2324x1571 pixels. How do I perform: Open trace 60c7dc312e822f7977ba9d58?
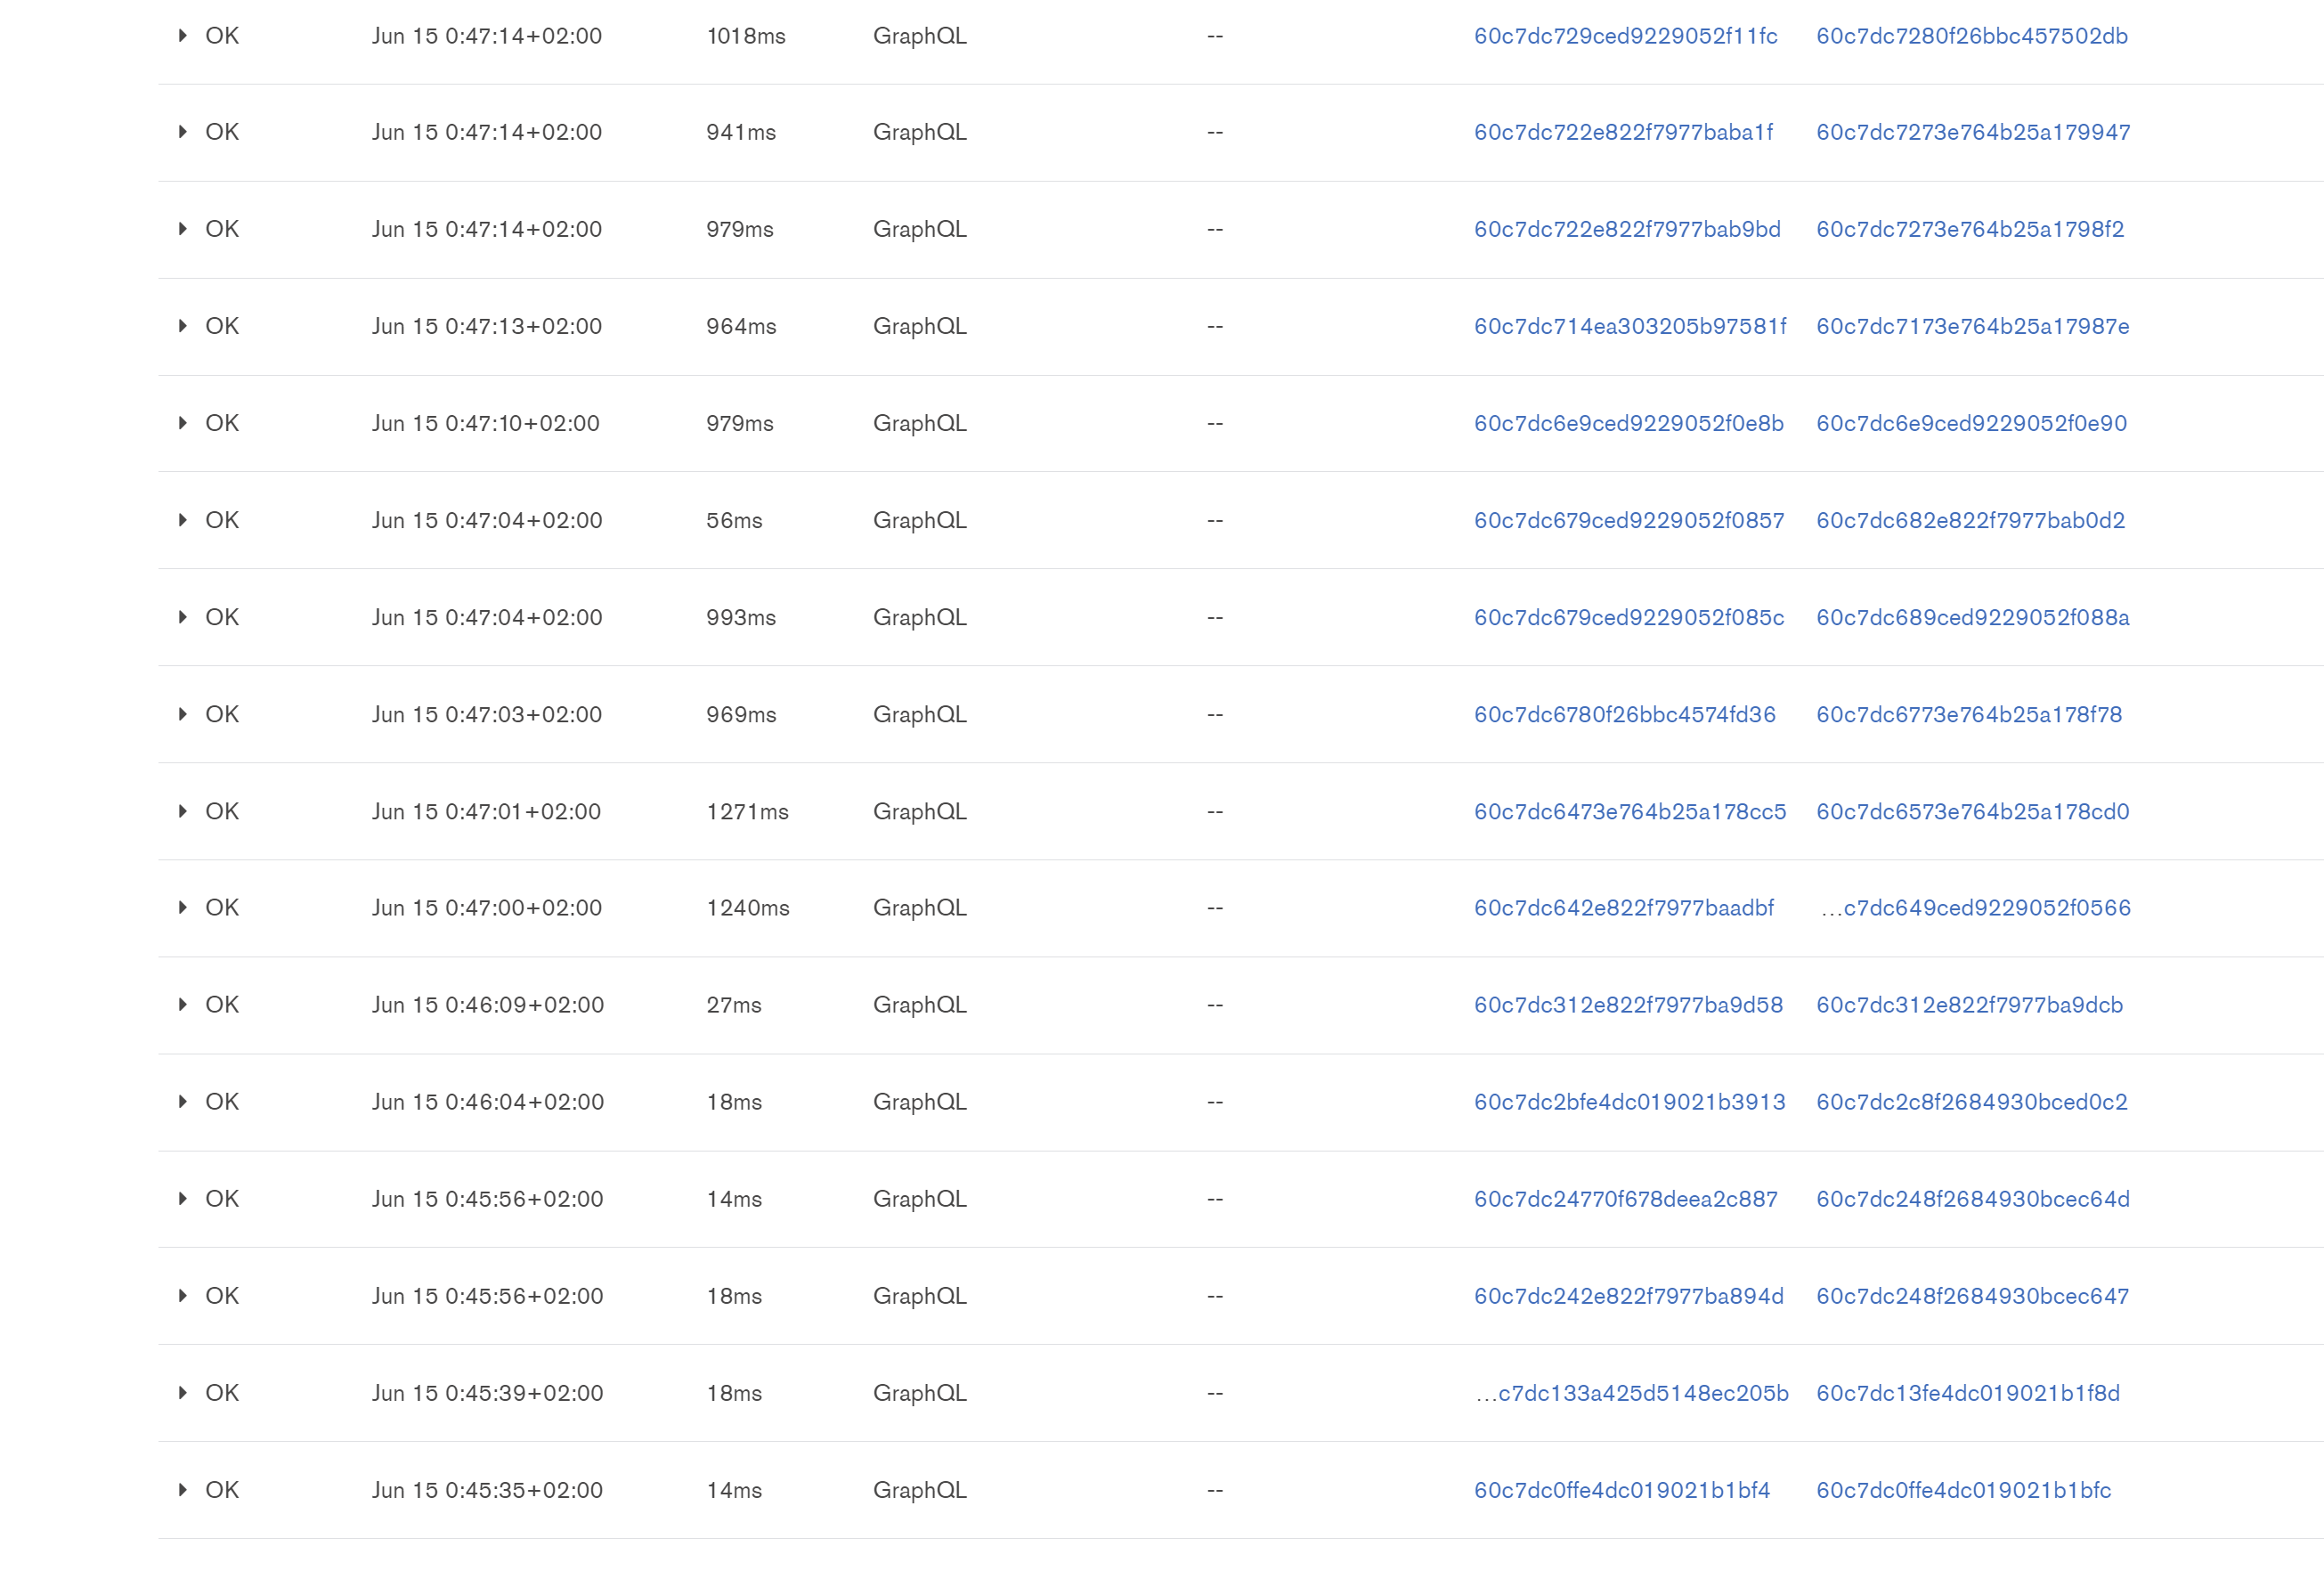(x=1627, y=1004)
